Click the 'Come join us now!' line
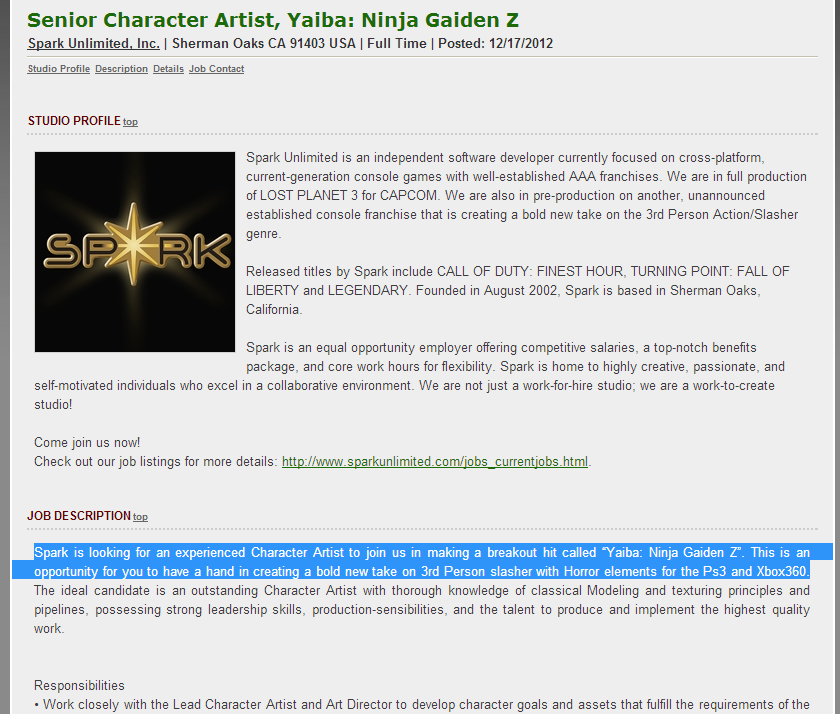The image size is (840, 714). click(x=87, y=442)
